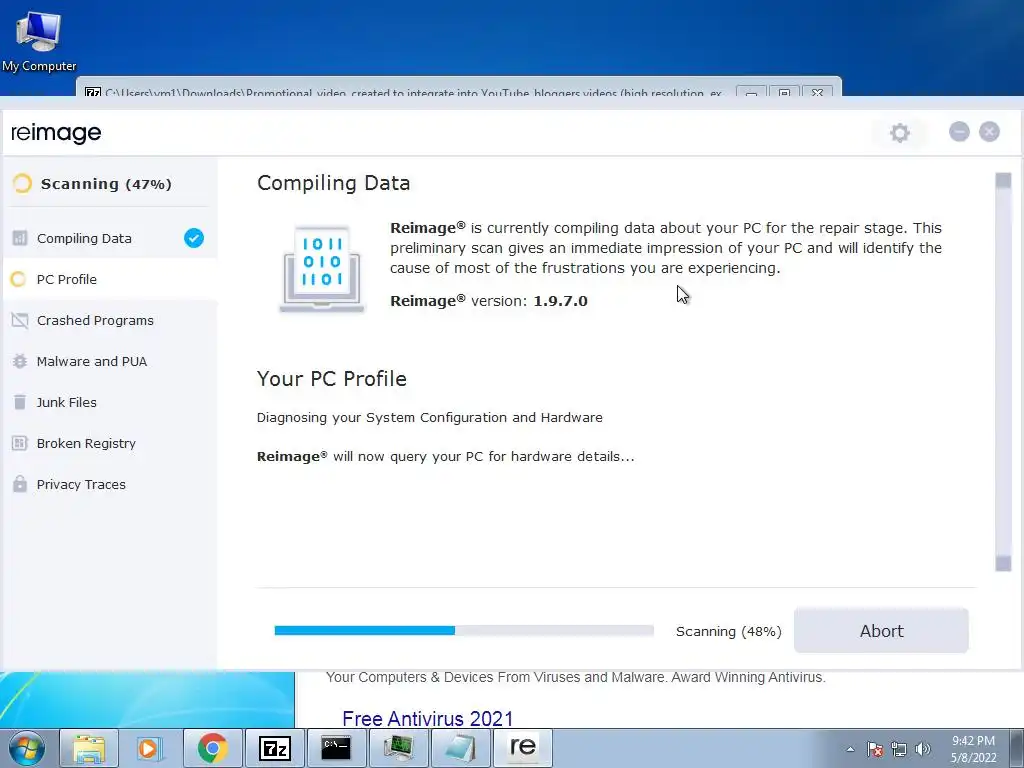The image size is (1024, 768).
Task: Open Broken Registry section
Action: pos(108,443)
